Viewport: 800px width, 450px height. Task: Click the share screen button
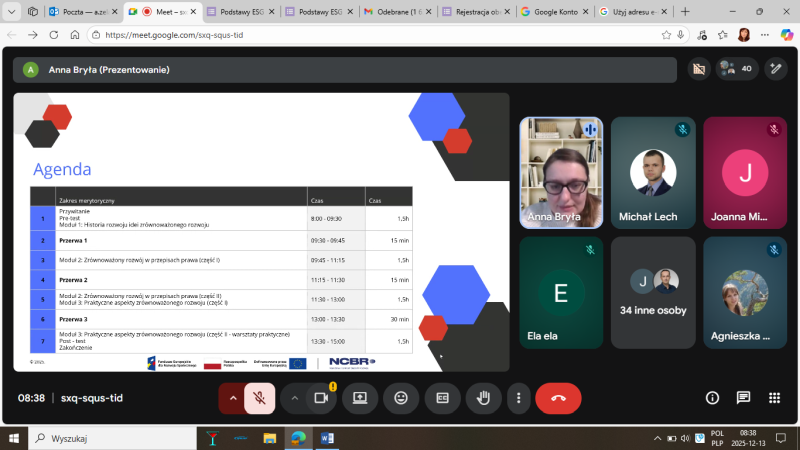(x=360, y=398)
